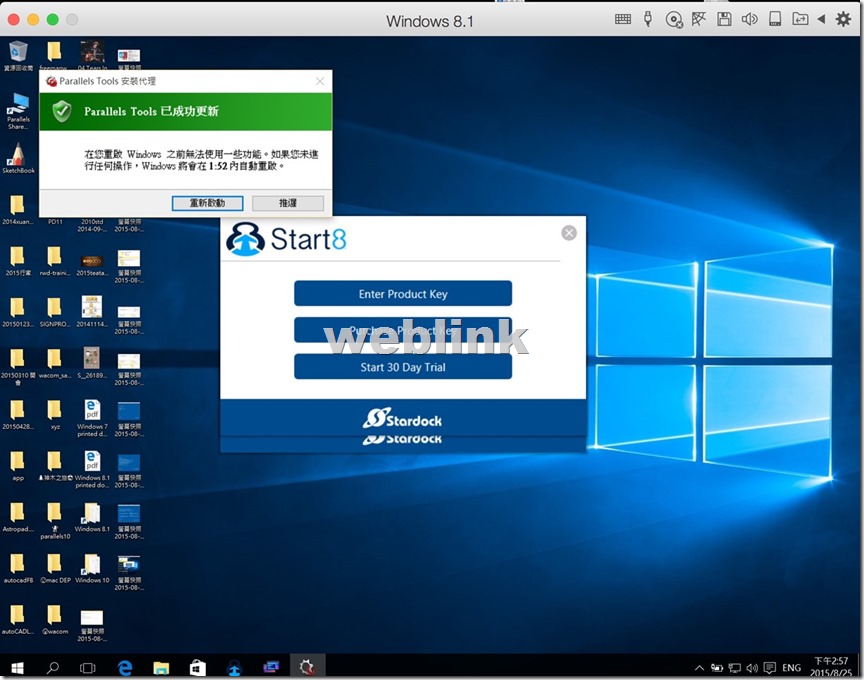Screen dimensions: 864x680
Task: Open the CD/DVD drive icon in Parallels bar
Action: [x=674, y=20]
